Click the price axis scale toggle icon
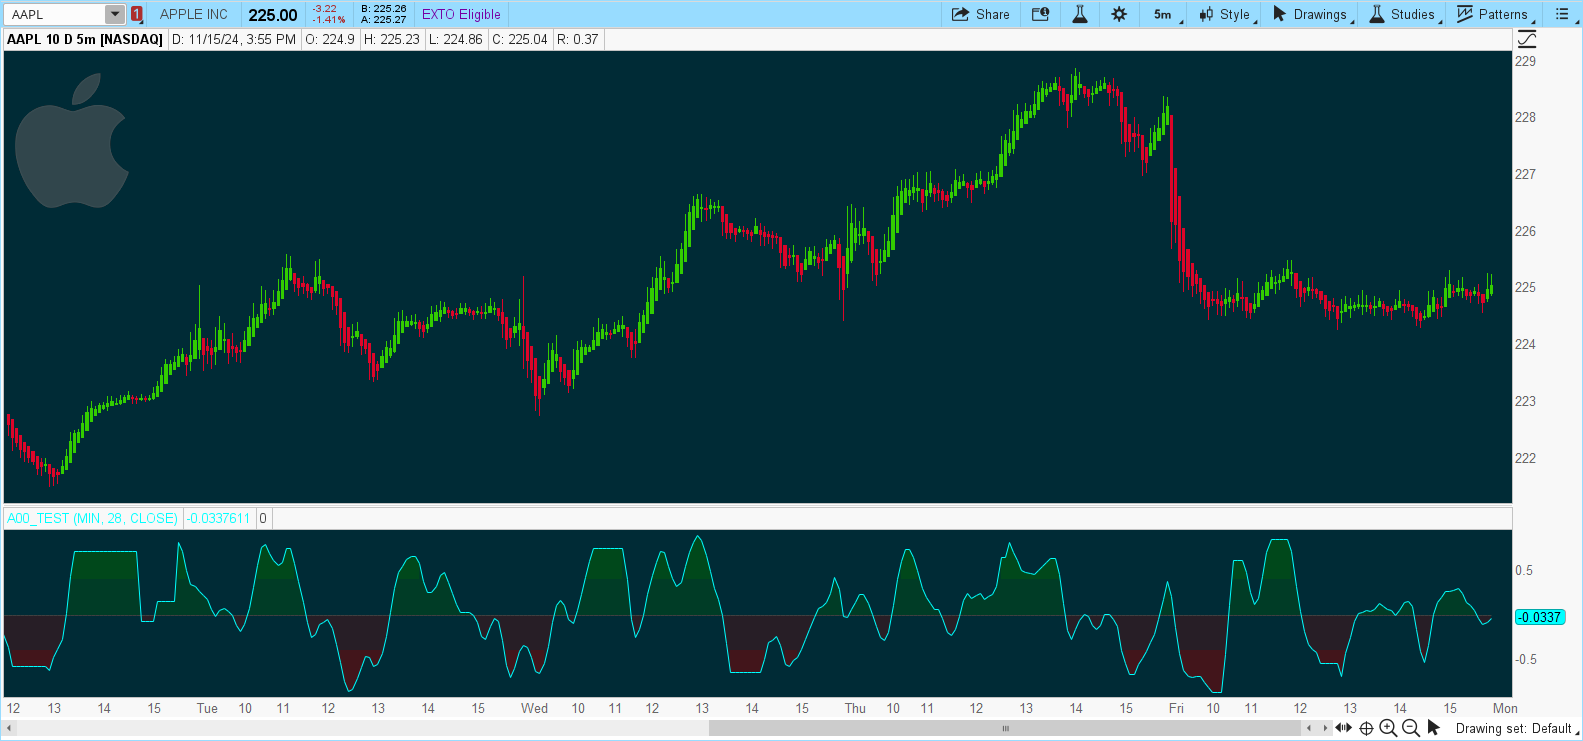1583x741 pixels. [x=1527, y=39]
